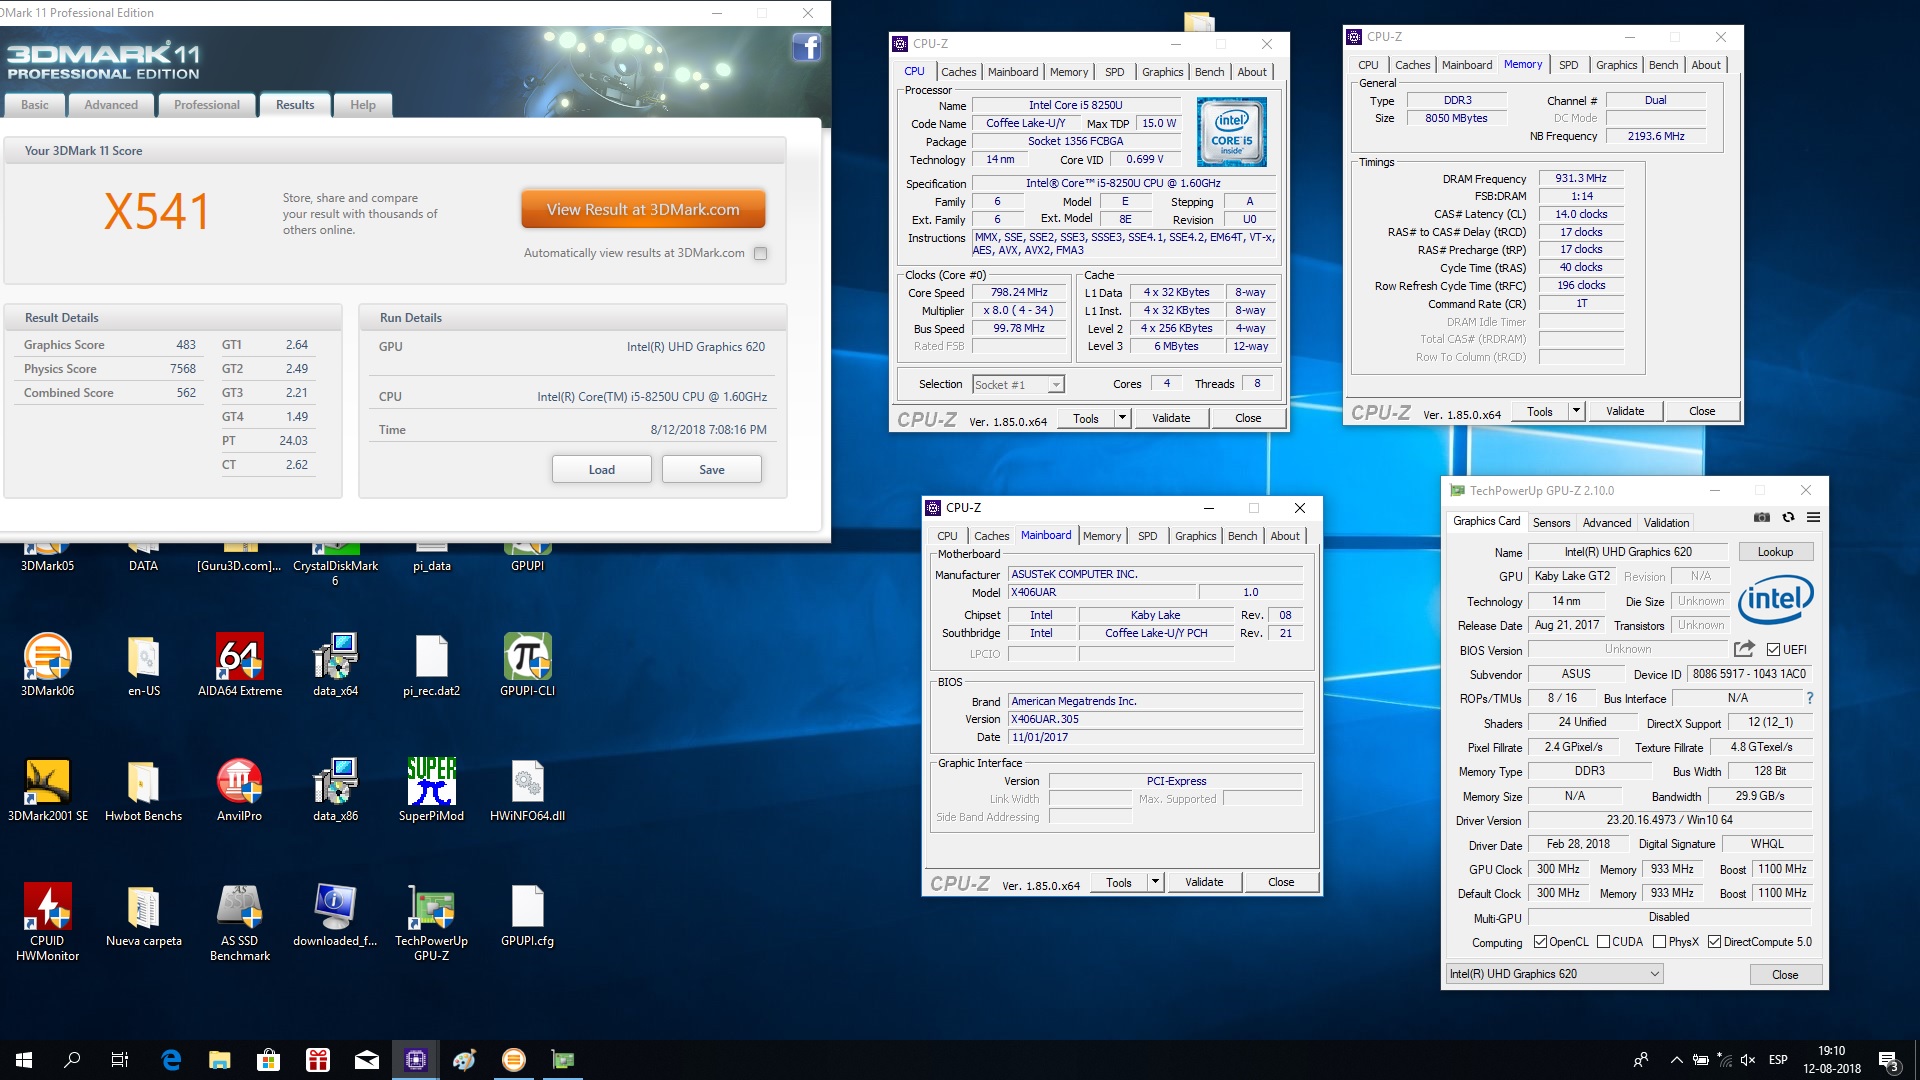Viewport: 1920px width, 1080px height.
Task: Click the Save button in Run Details
Action: click(712, 470)
